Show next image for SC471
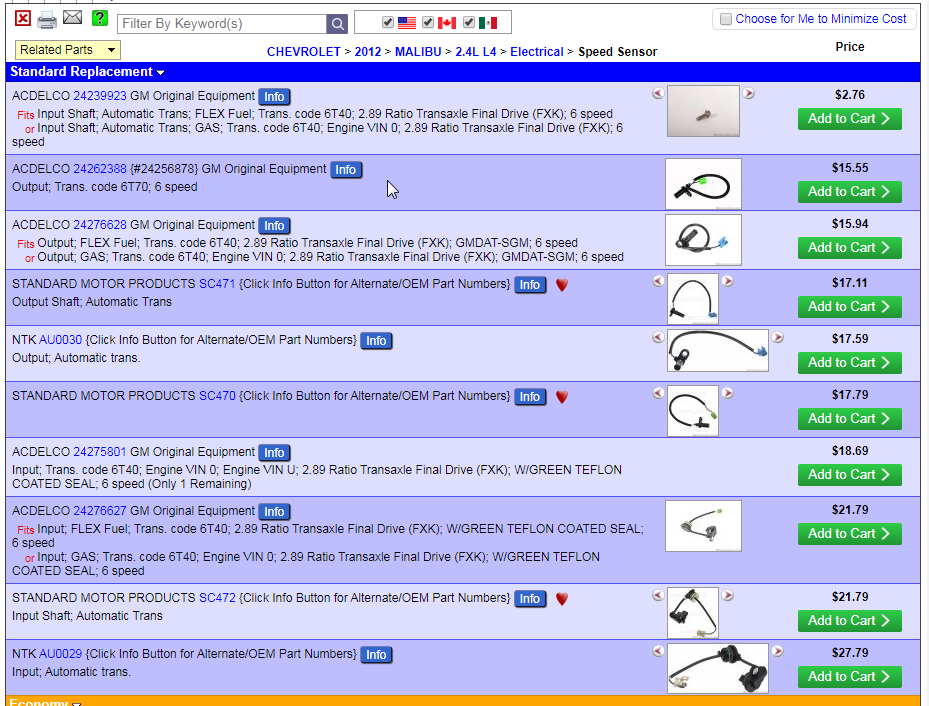 click(728, 281)
